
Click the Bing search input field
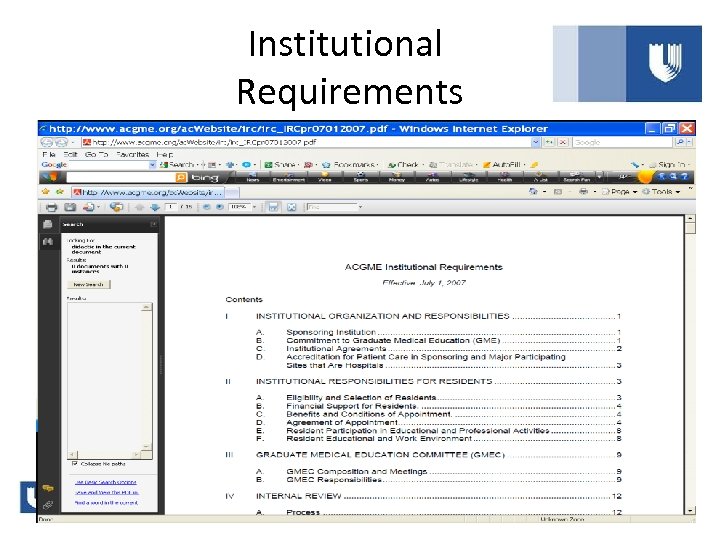[x=121, y=177]
